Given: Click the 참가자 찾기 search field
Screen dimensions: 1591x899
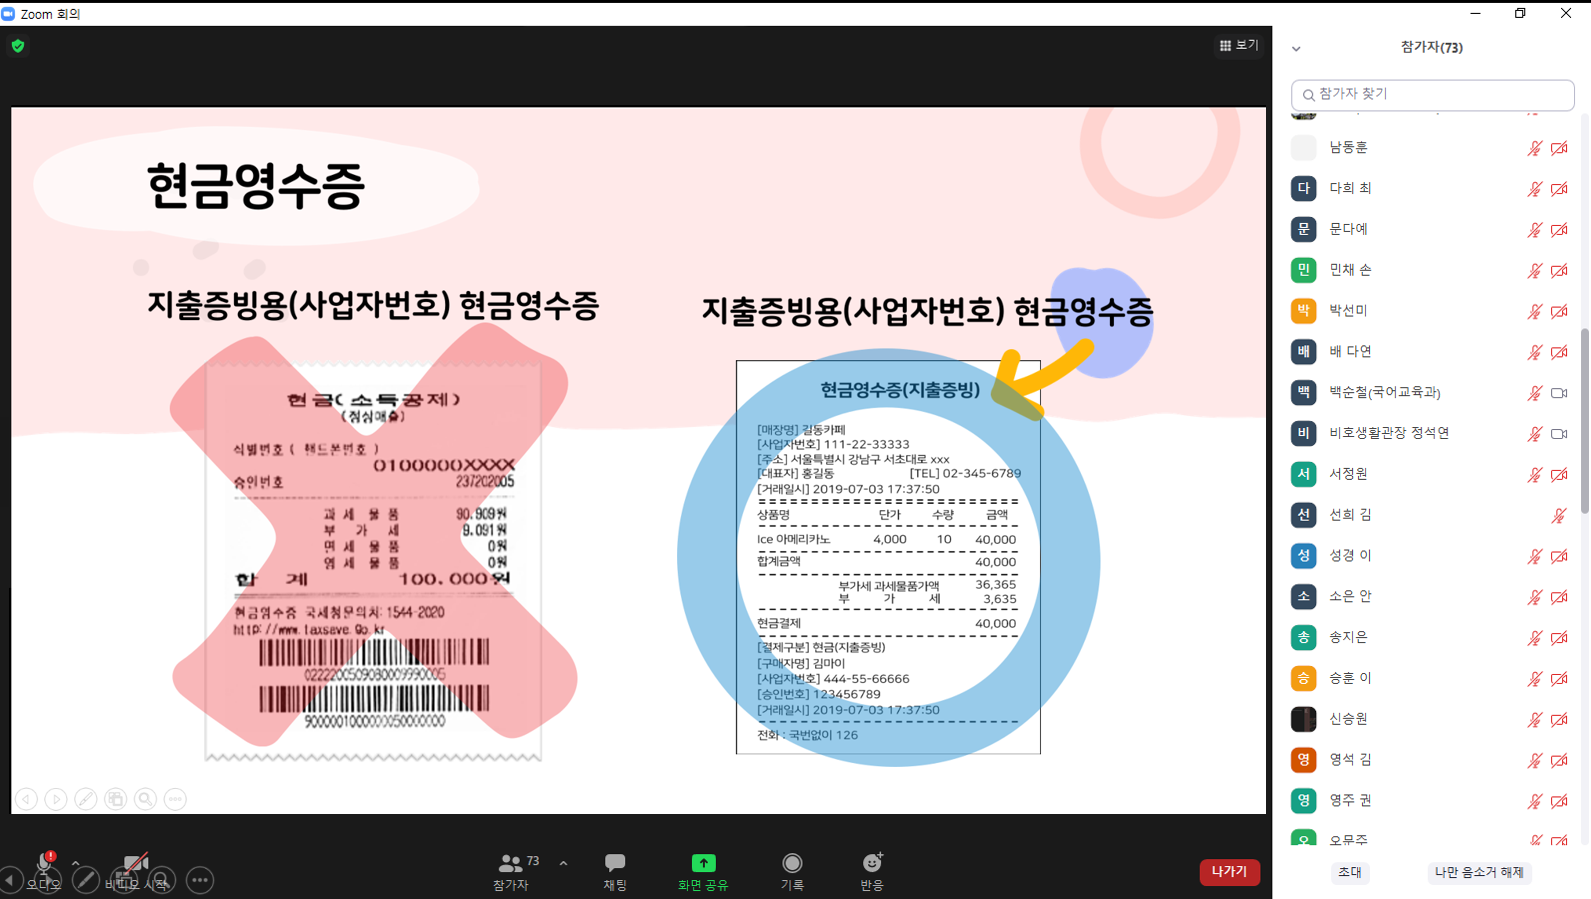Looking at the screenshot, I should (x=1432, y=94).
